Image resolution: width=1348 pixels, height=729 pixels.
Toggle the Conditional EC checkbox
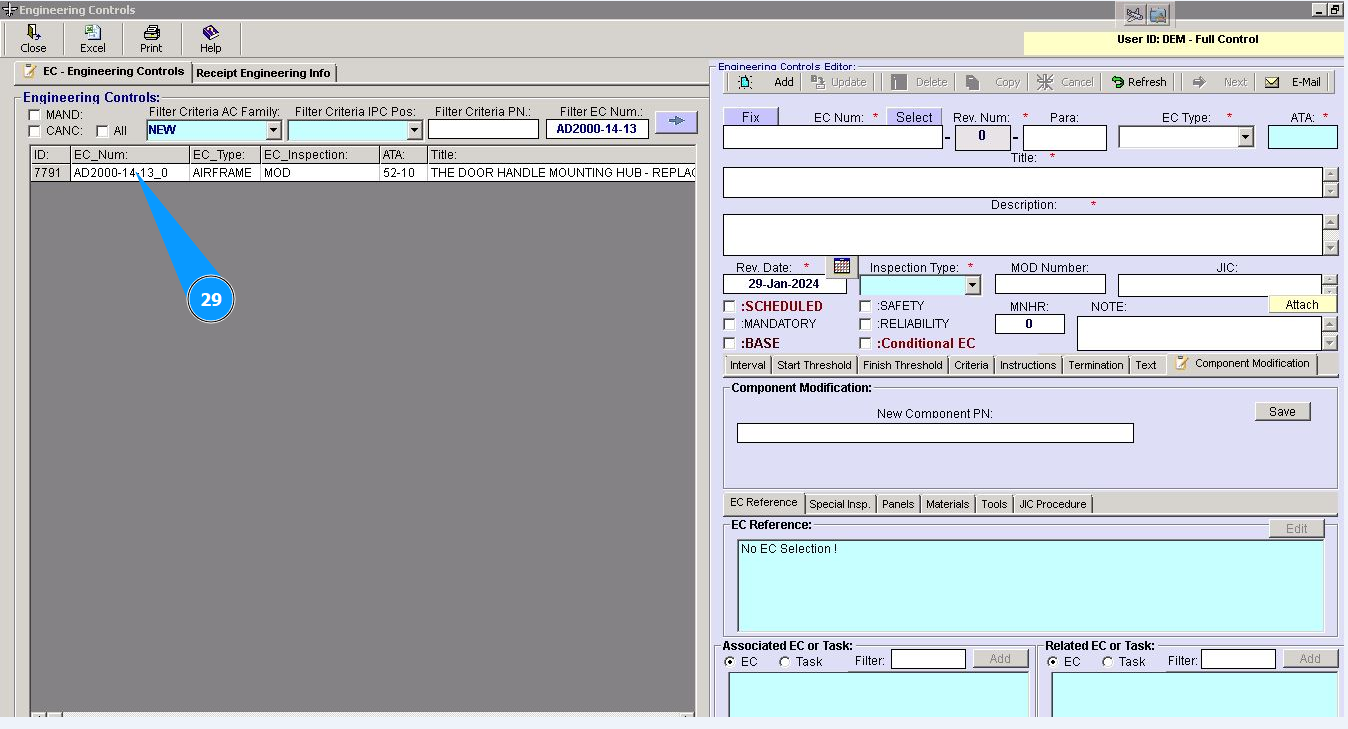coord(866,343)
